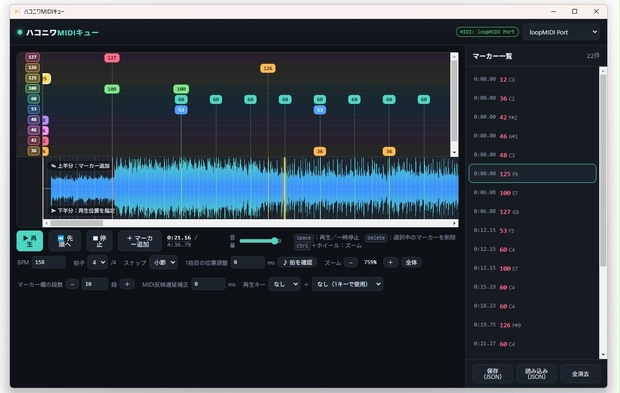The width and height of the screenshot is (620, 393).
Task: Select the 0:00.00 42 F#2 marker row
Action: tap(532, 117)
